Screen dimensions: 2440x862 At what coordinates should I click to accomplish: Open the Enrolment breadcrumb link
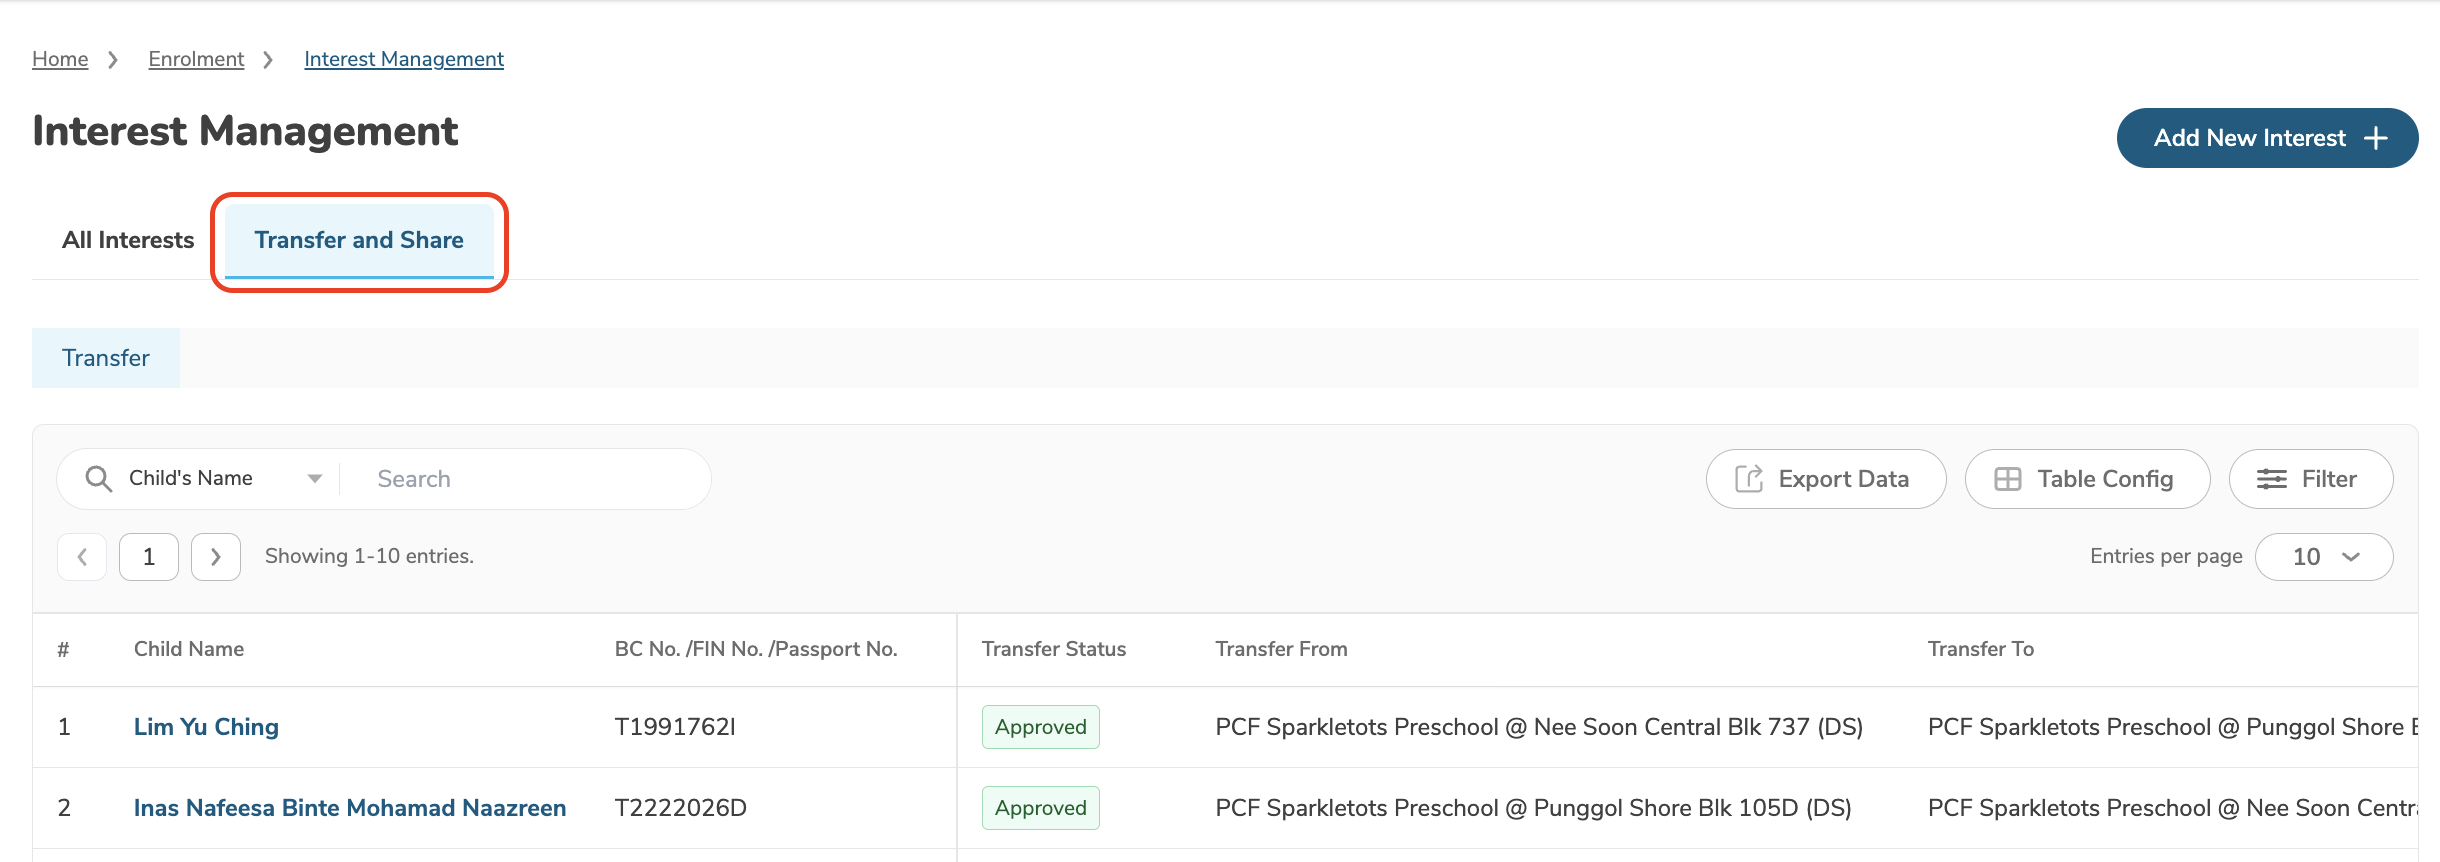(196, 59)
